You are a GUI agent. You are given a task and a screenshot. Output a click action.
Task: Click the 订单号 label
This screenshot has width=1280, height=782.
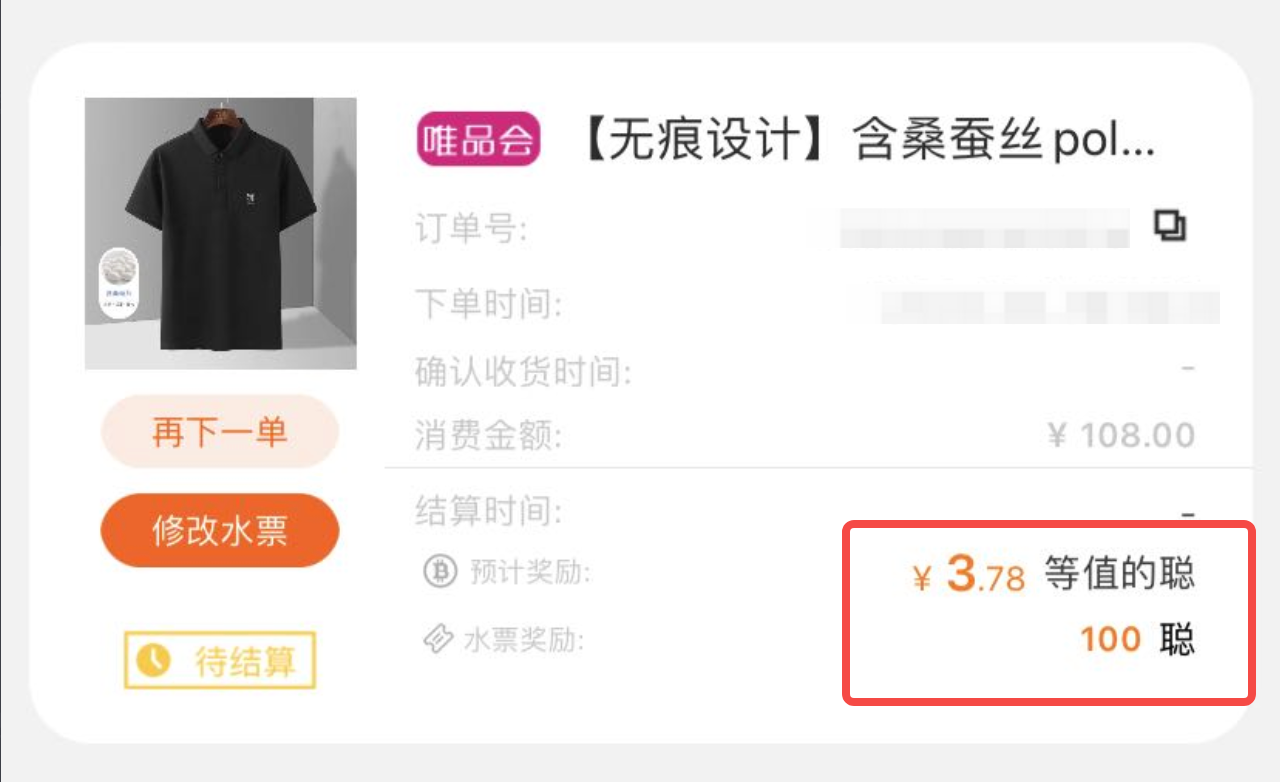coord(471,231)
